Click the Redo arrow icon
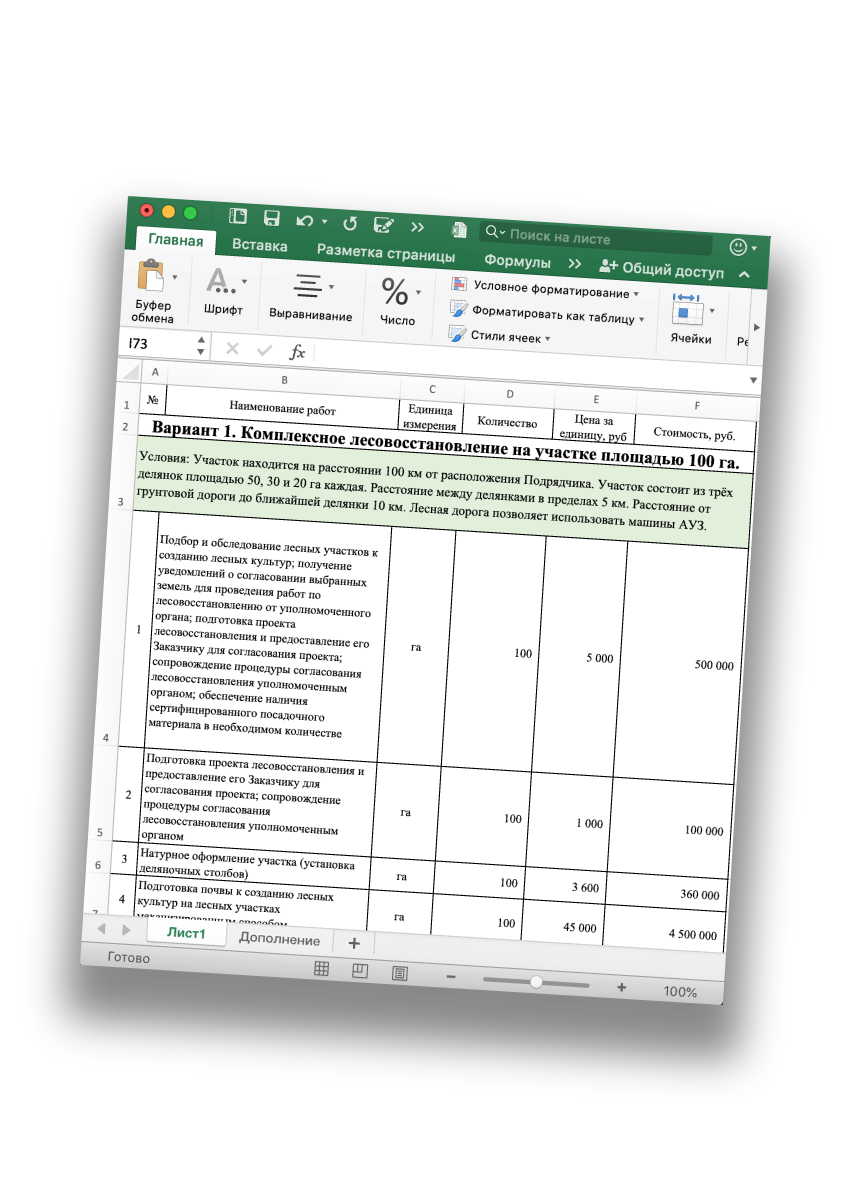 [x=349, y=221]
